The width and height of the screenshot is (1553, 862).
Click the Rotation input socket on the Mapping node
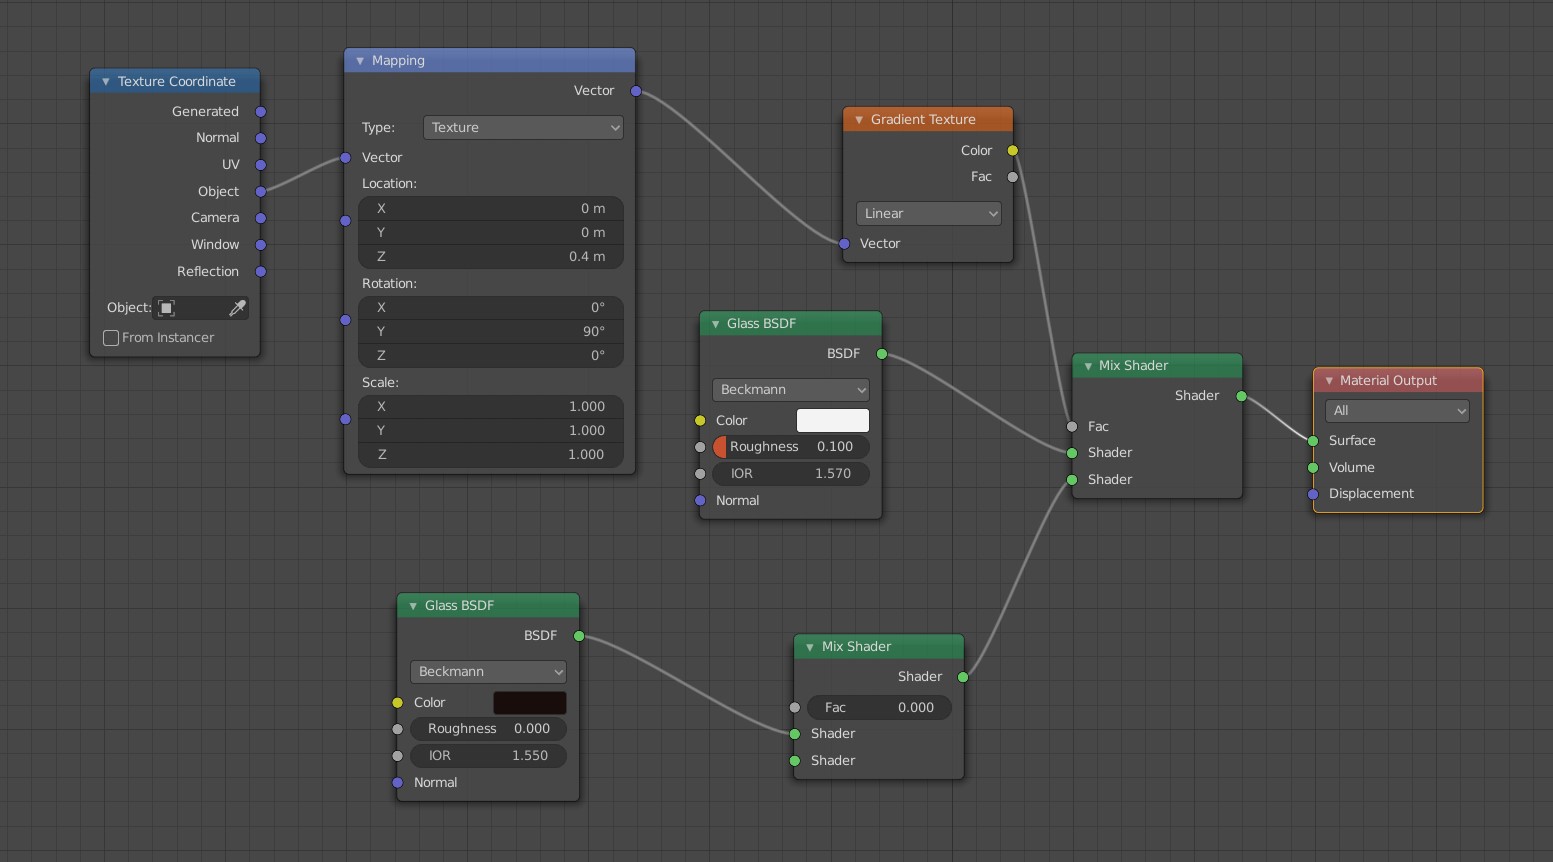[x=345, y=320]
